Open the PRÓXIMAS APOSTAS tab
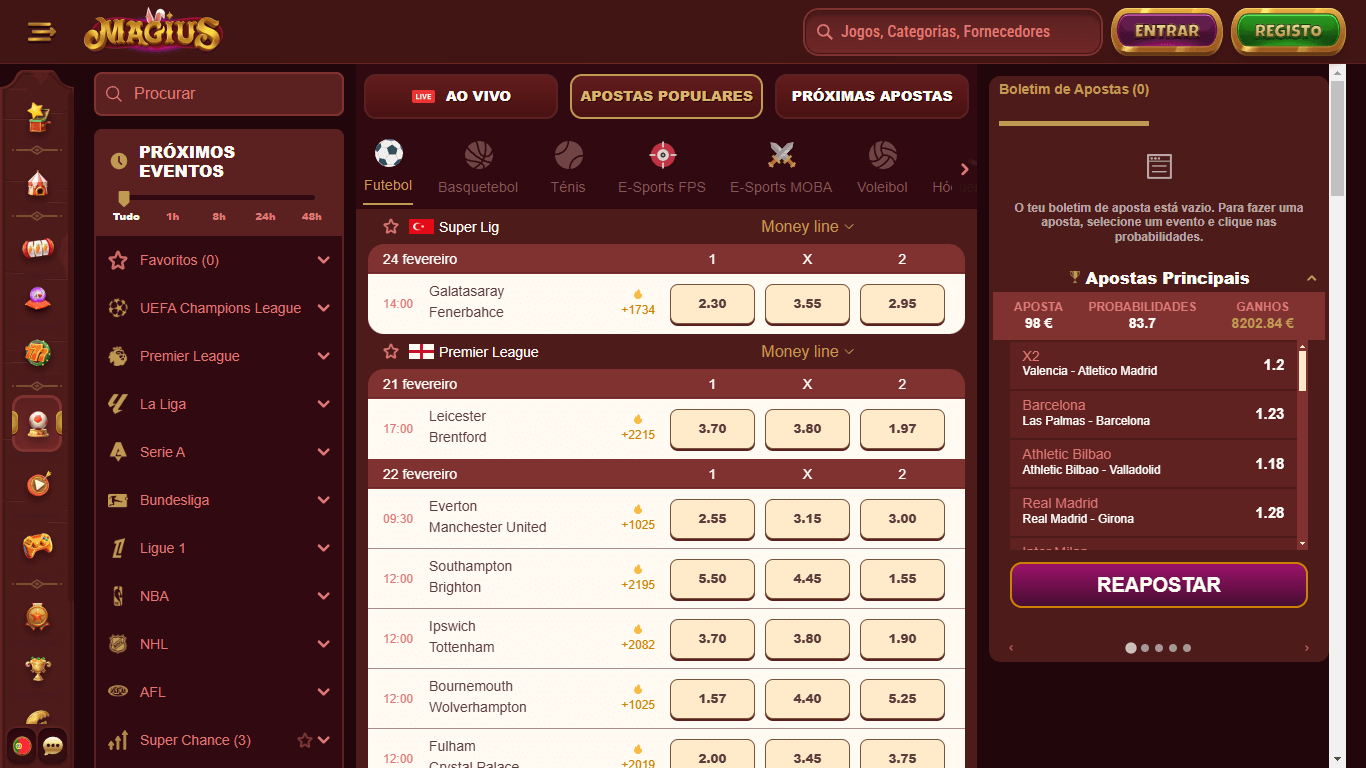1366x768 pixels. [x=871, y=96]
